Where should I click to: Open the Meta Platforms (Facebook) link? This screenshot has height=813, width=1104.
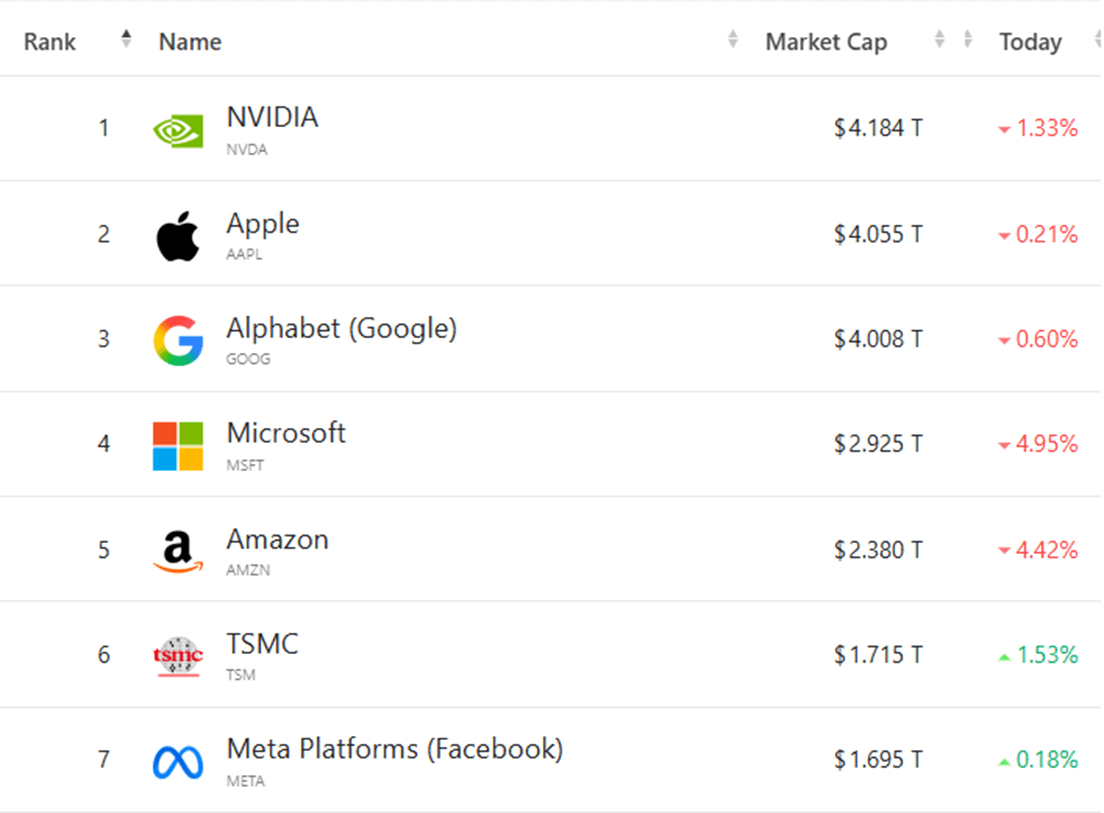(x=394, y=749)
